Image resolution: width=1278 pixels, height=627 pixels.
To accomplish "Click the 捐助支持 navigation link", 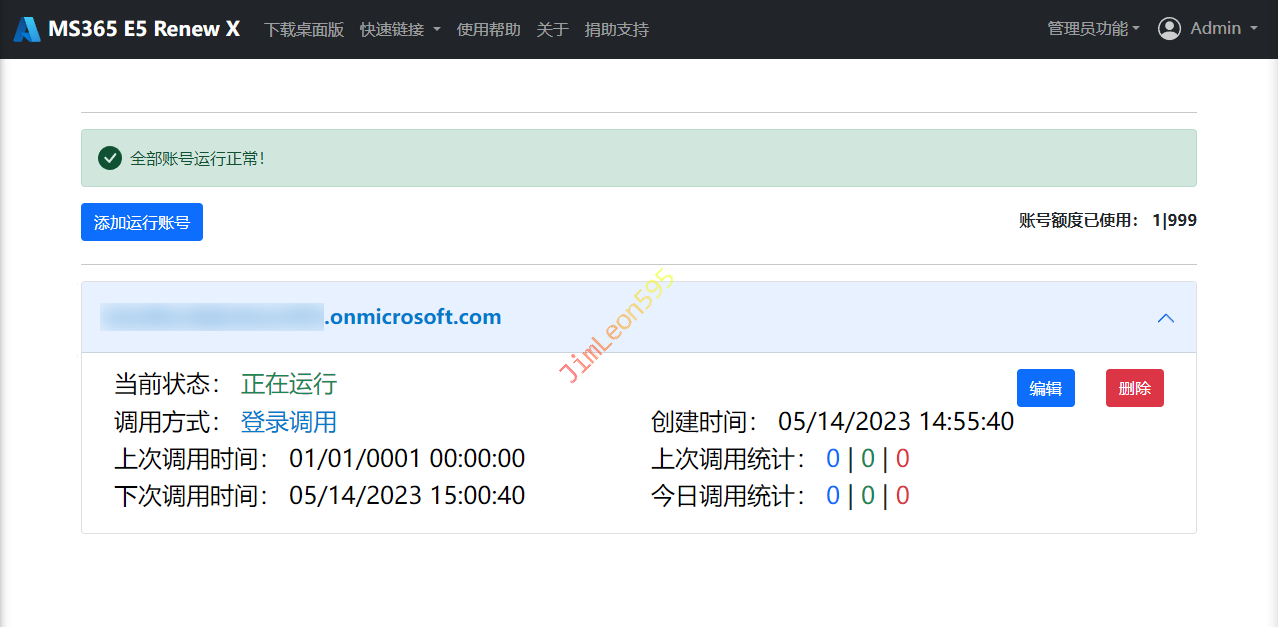I will (x=616, y=30).
